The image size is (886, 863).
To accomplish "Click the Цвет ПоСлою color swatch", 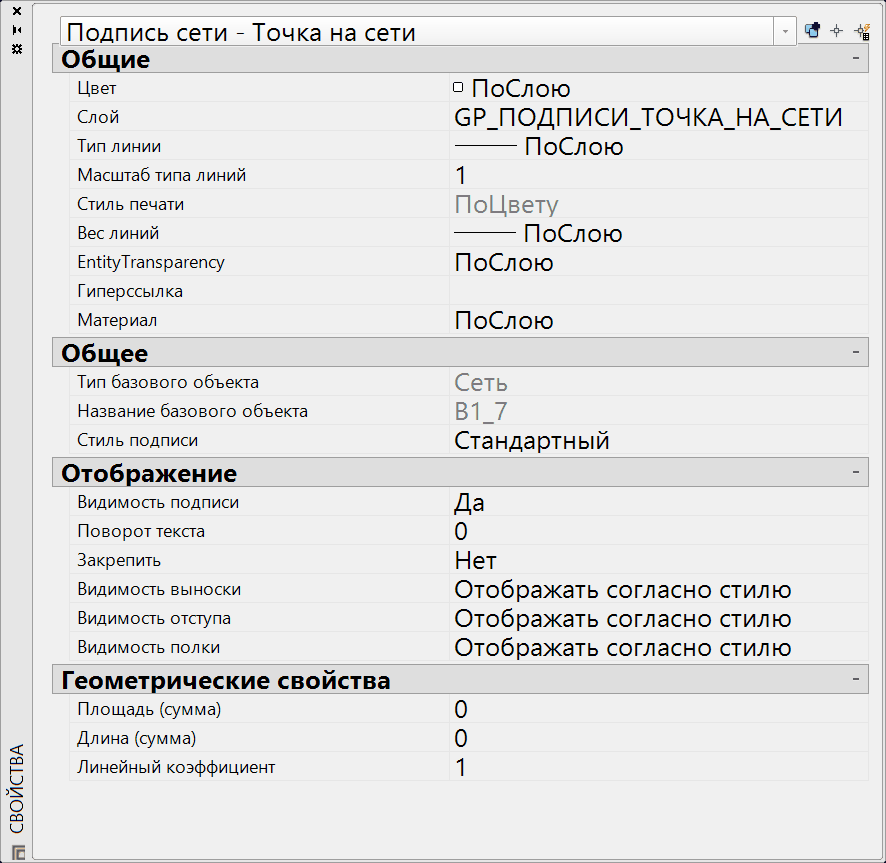I will (x=459, y=88).
